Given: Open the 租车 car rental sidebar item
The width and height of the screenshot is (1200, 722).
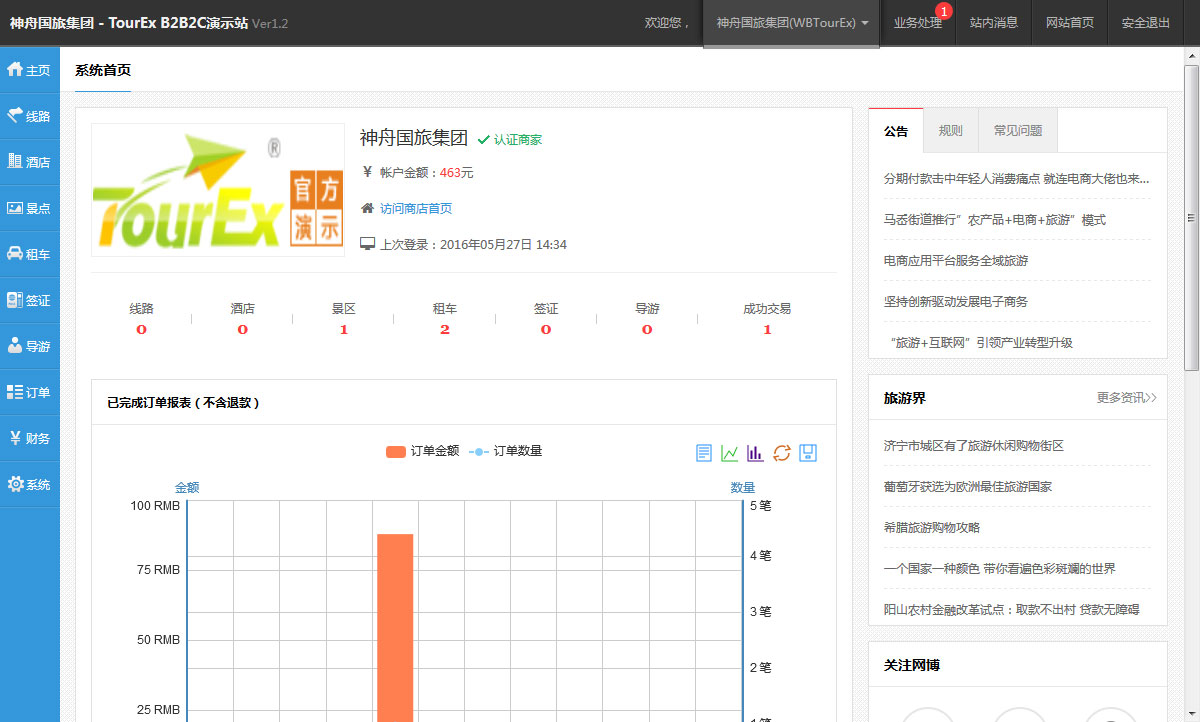Looking at the screenshot, I should (x=29, y=254).
